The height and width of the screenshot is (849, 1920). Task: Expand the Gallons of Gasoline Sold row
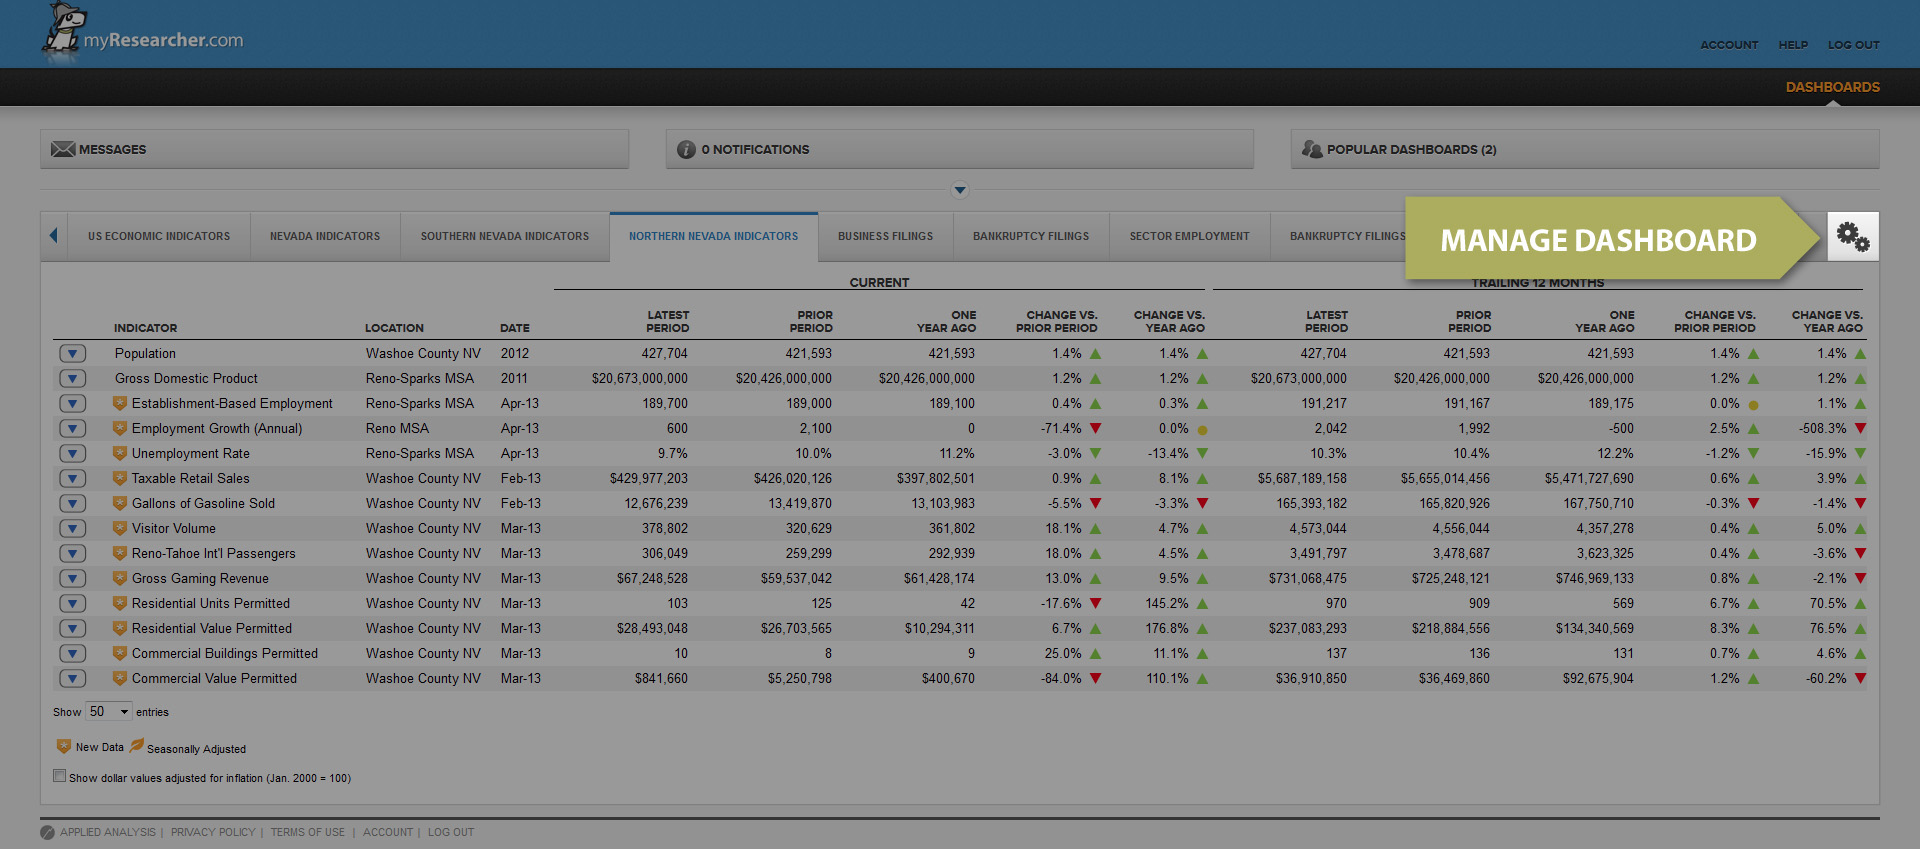pos(72,503)
